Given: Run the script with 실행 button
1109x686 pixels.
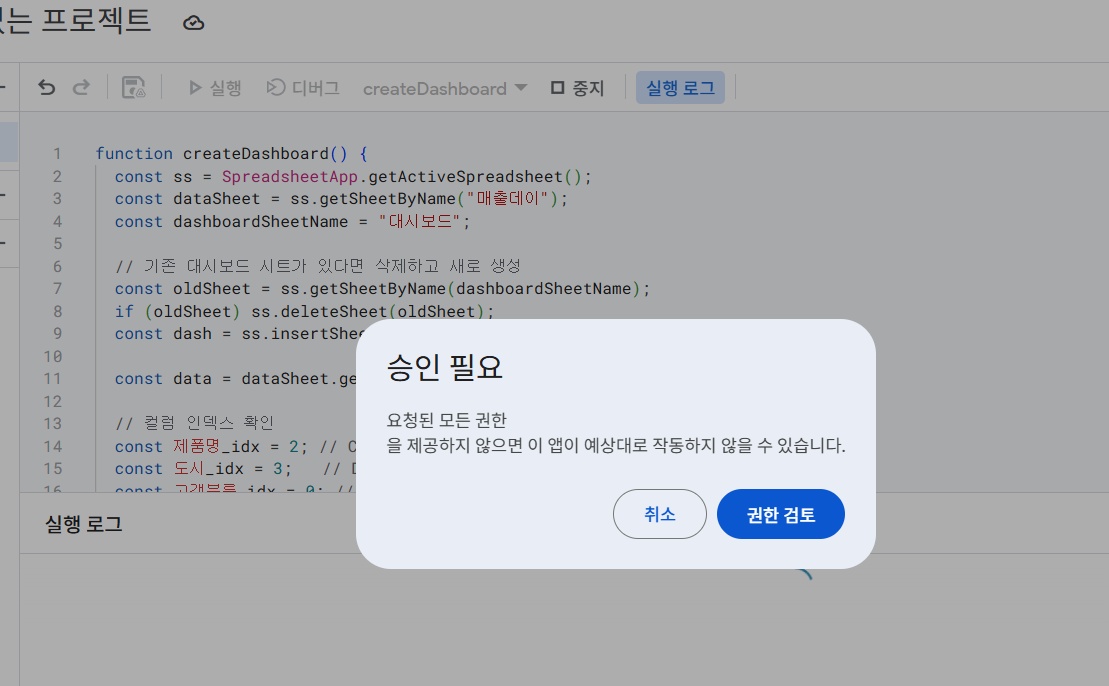Looking at the screenshot, I should pyautogui.click(x=215, y=88).
